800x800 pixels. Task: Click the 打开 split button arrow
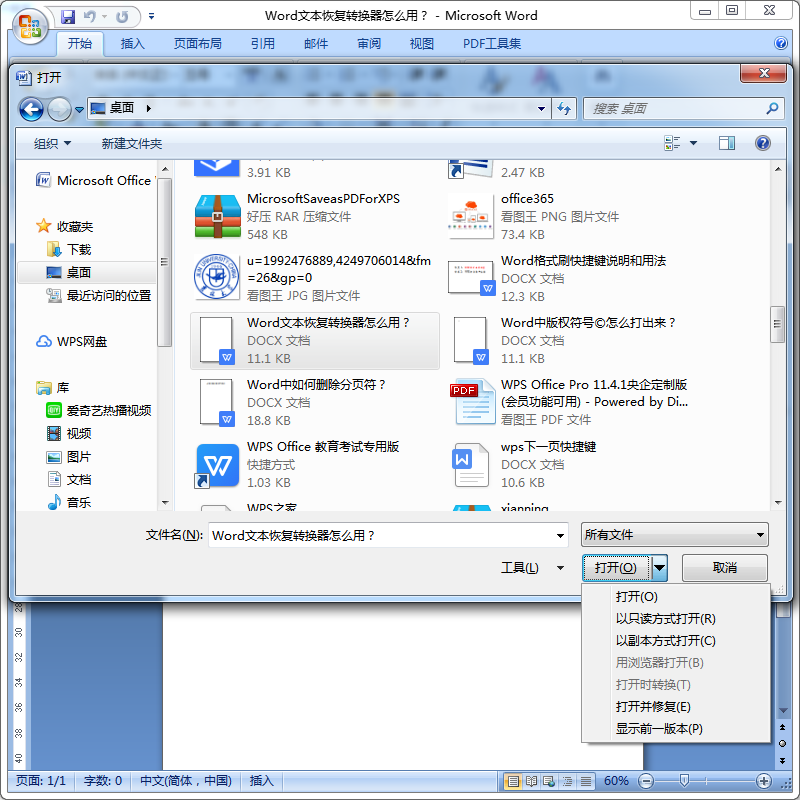(x=659, y=567)
